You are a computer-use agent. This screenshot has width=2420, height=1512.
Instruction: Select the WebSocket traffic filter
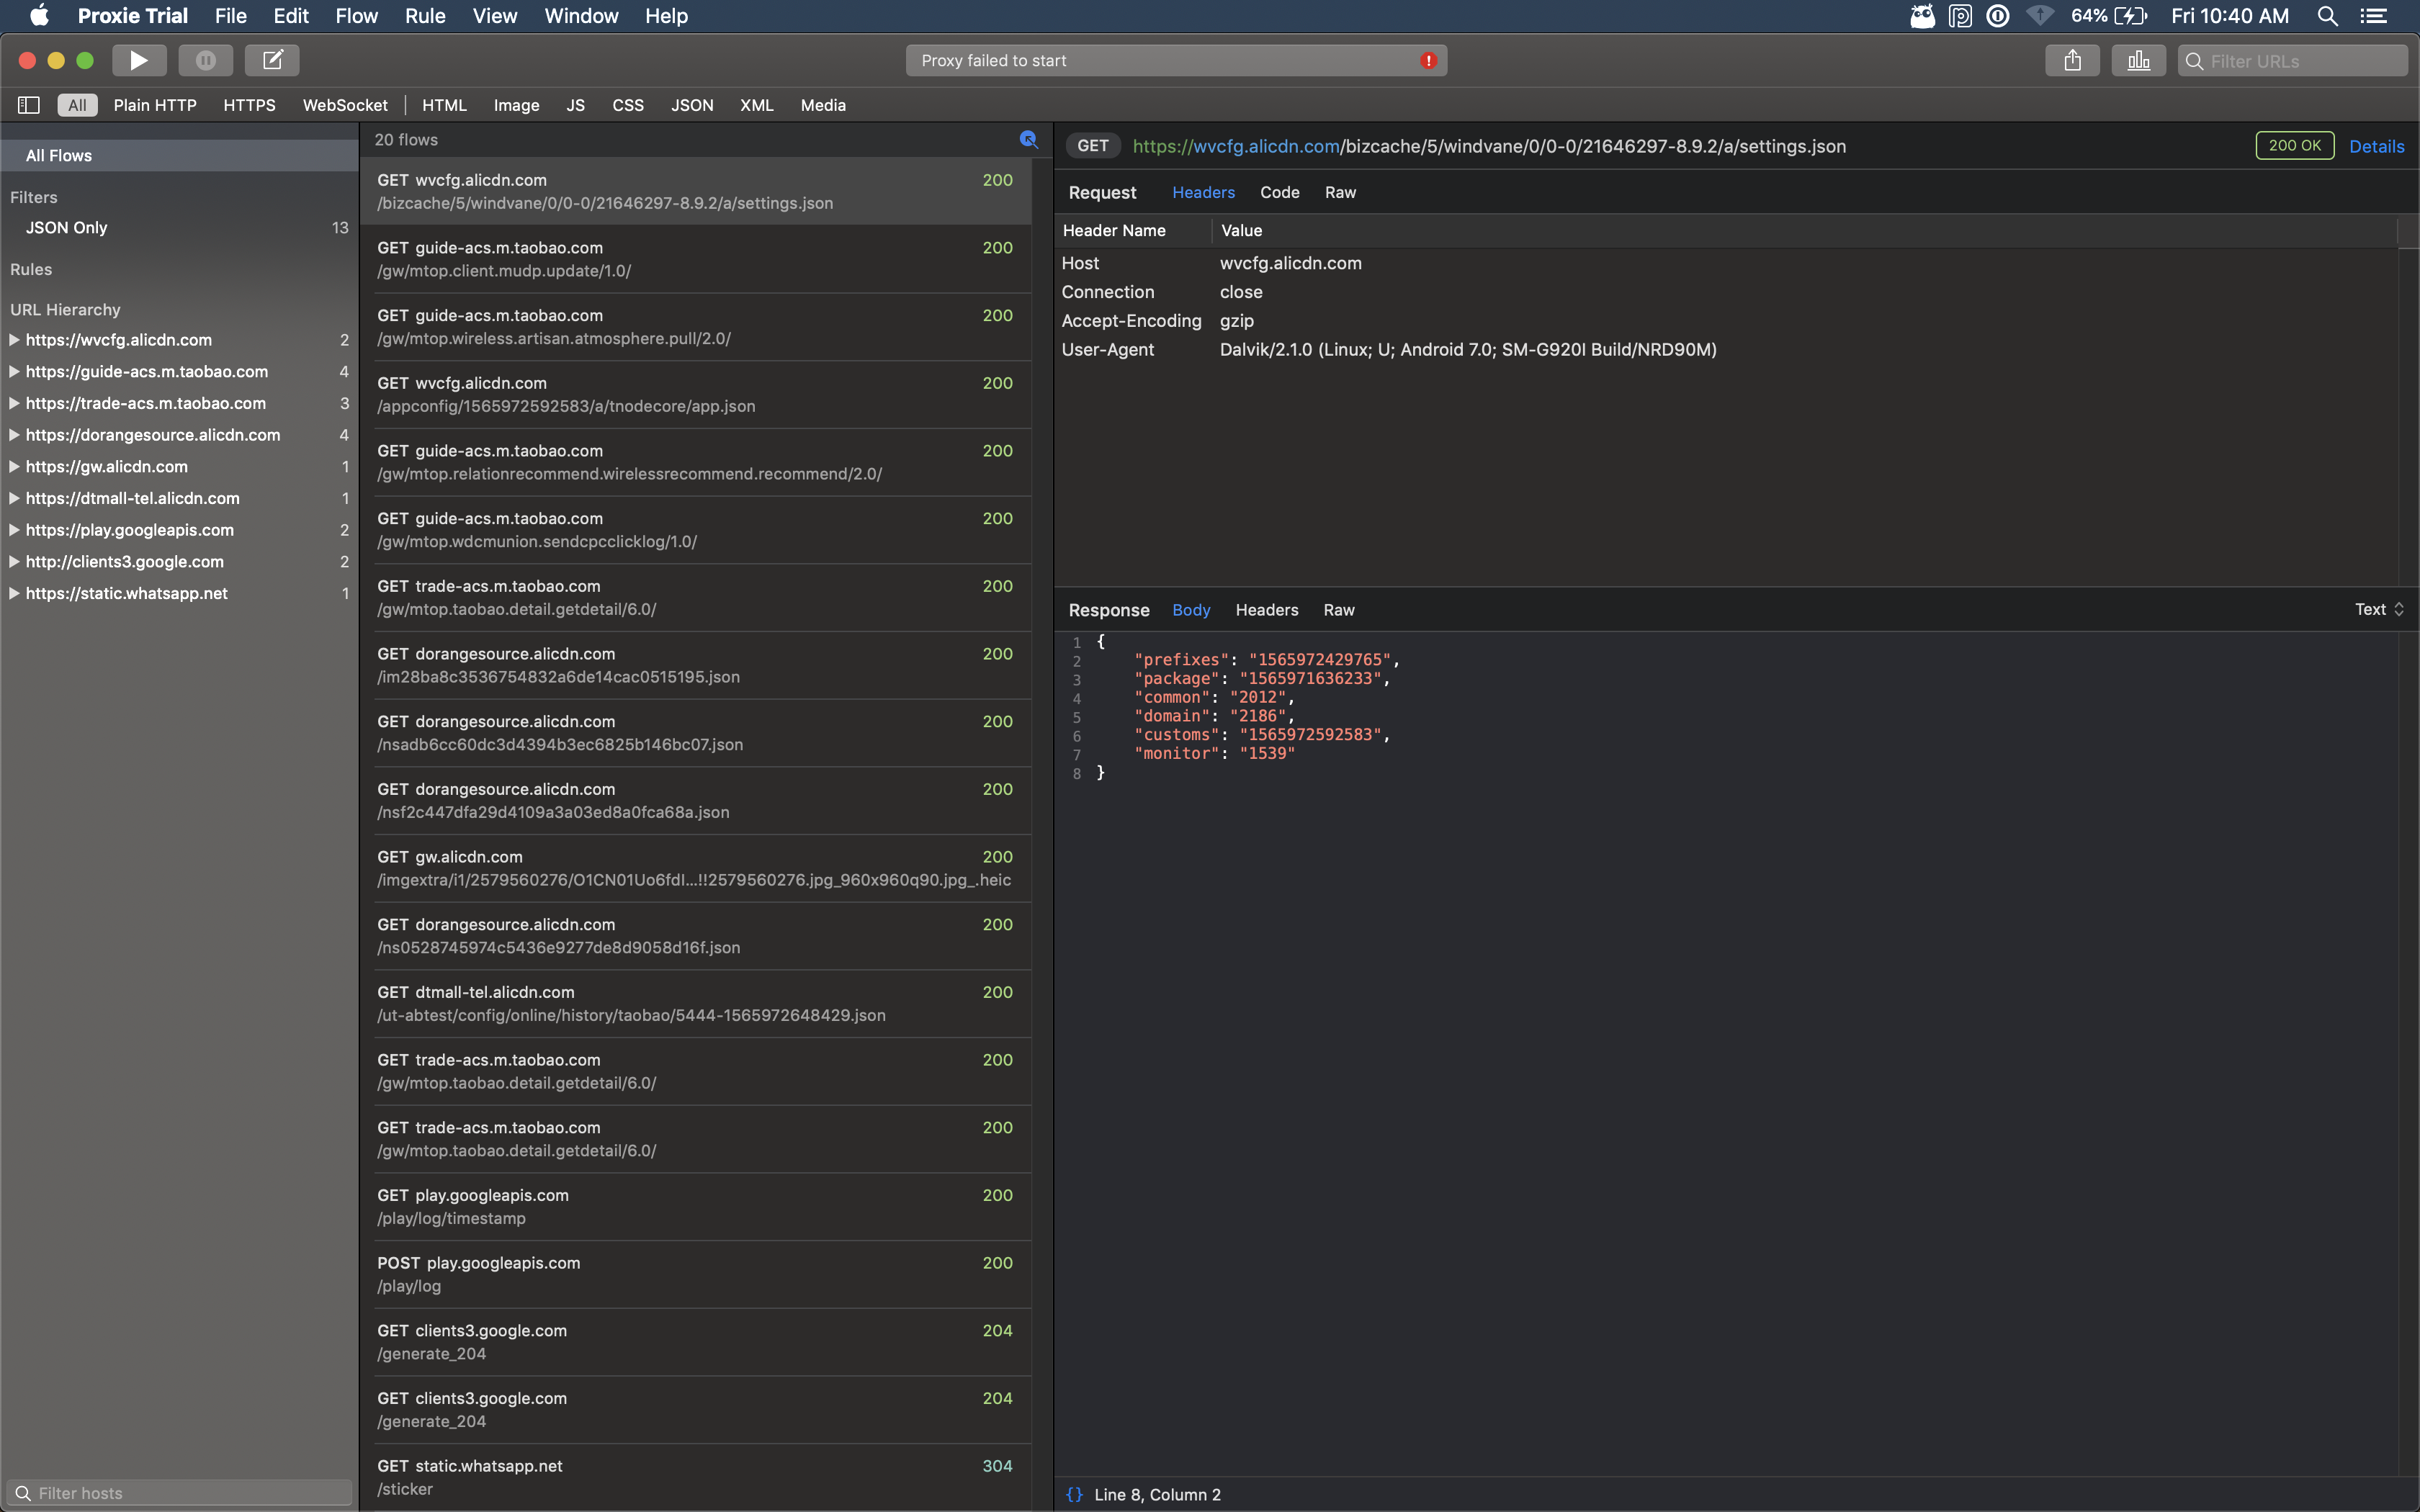click(344, 104)
